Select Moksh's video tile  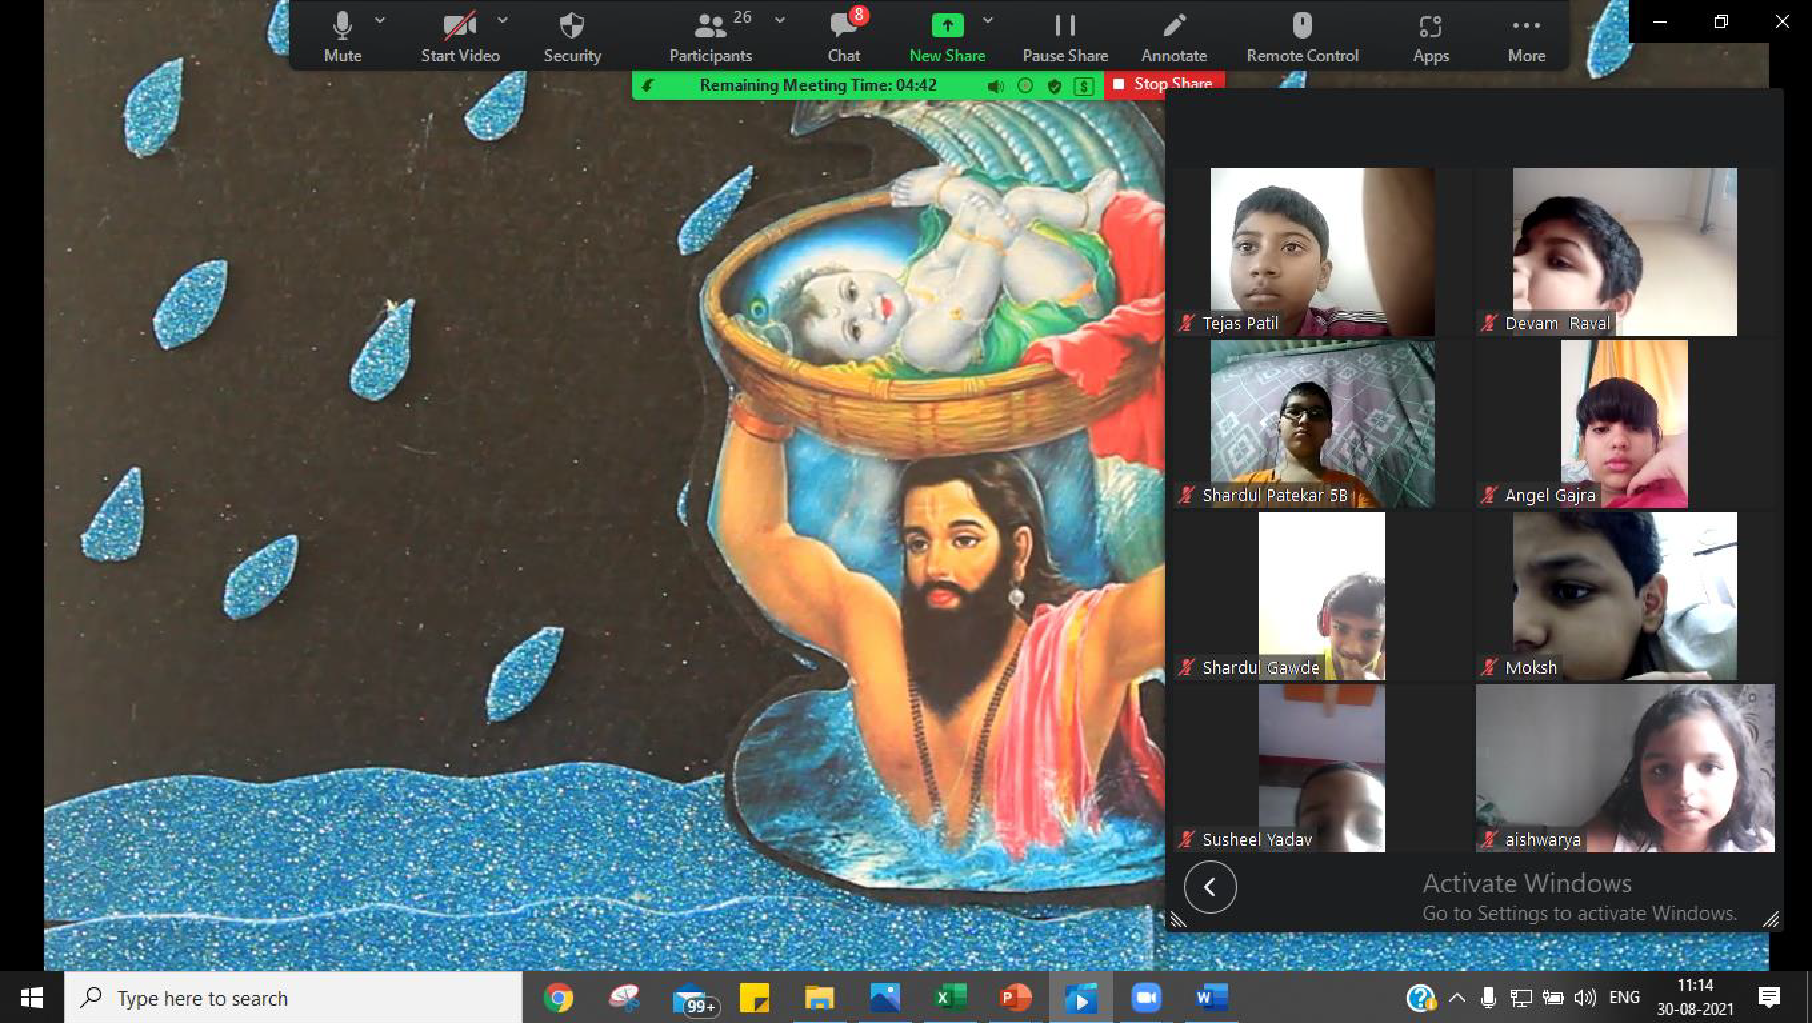(x=1624, y=596)
